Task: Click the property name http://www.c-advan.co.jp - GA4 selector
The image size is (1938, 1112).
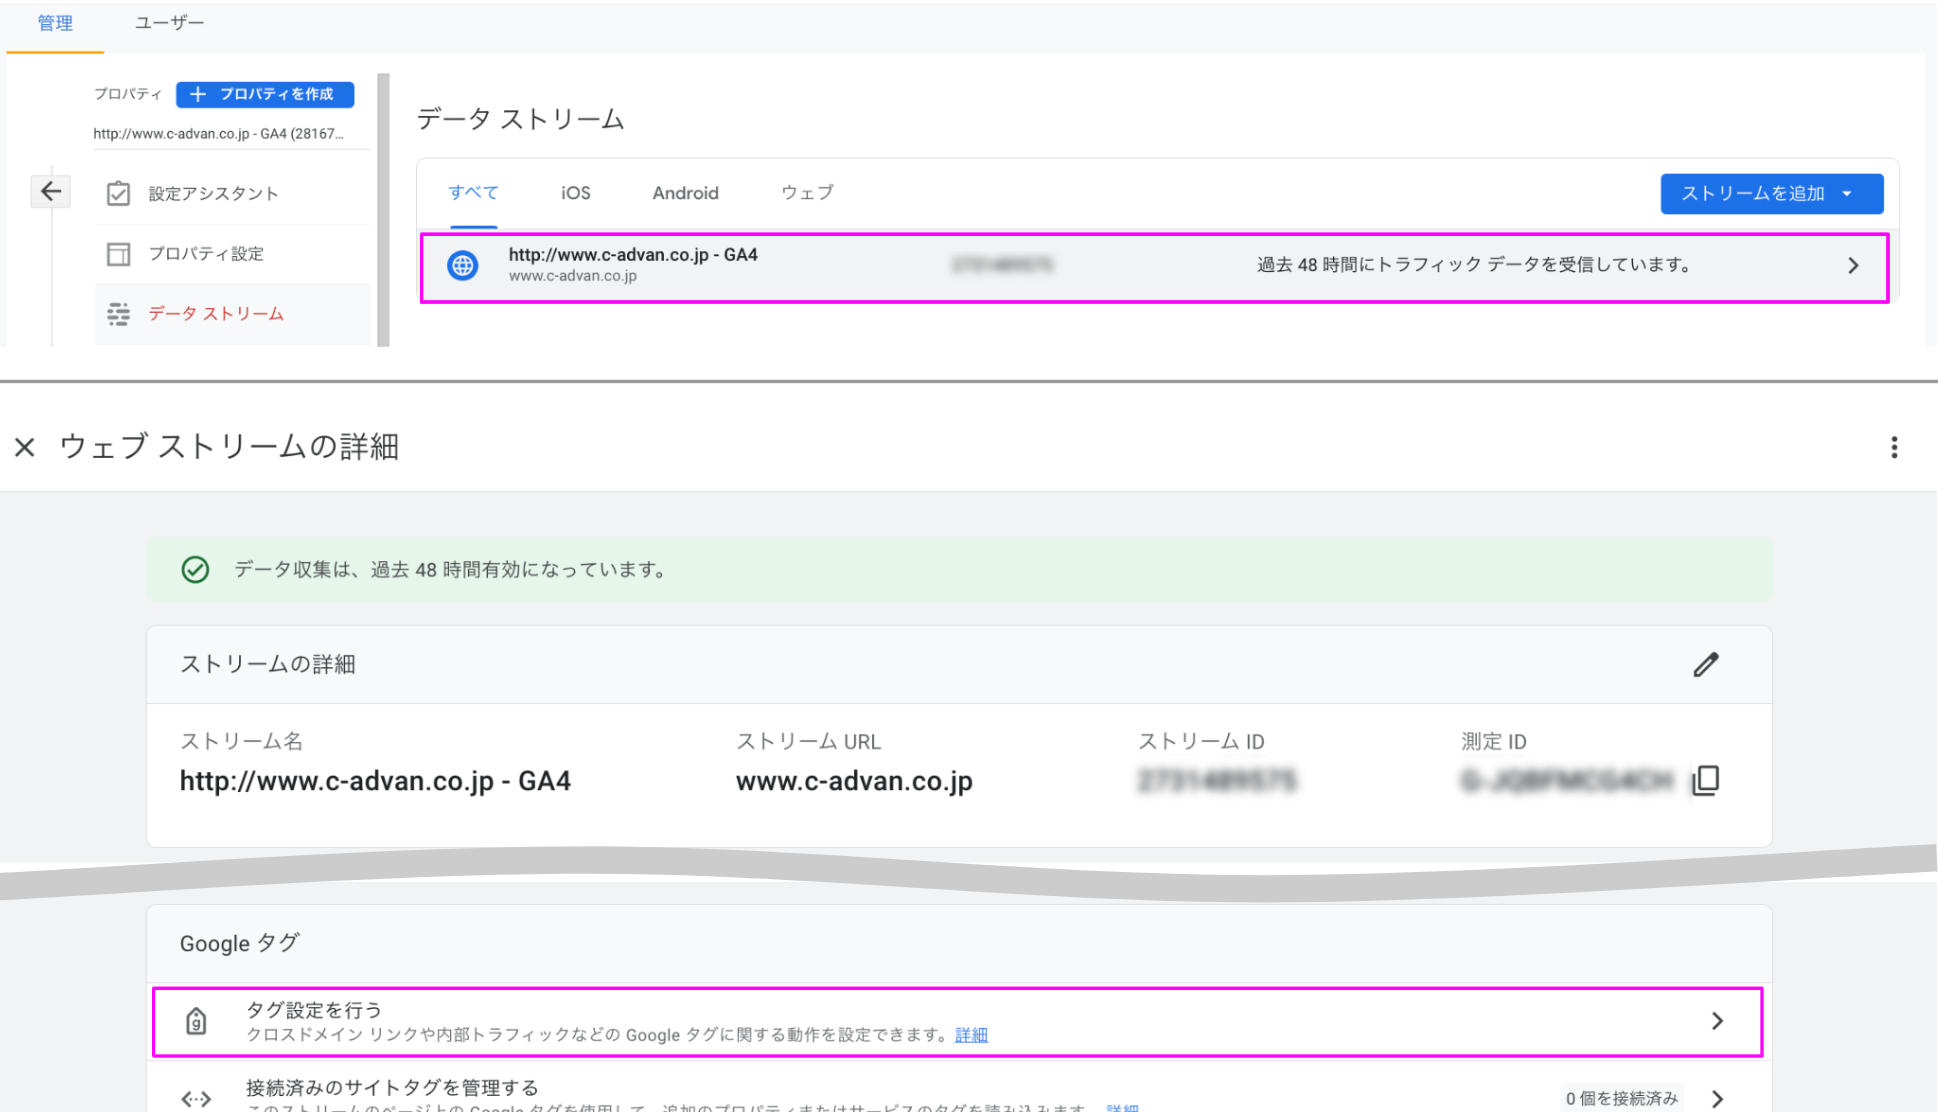Action: 218,134
